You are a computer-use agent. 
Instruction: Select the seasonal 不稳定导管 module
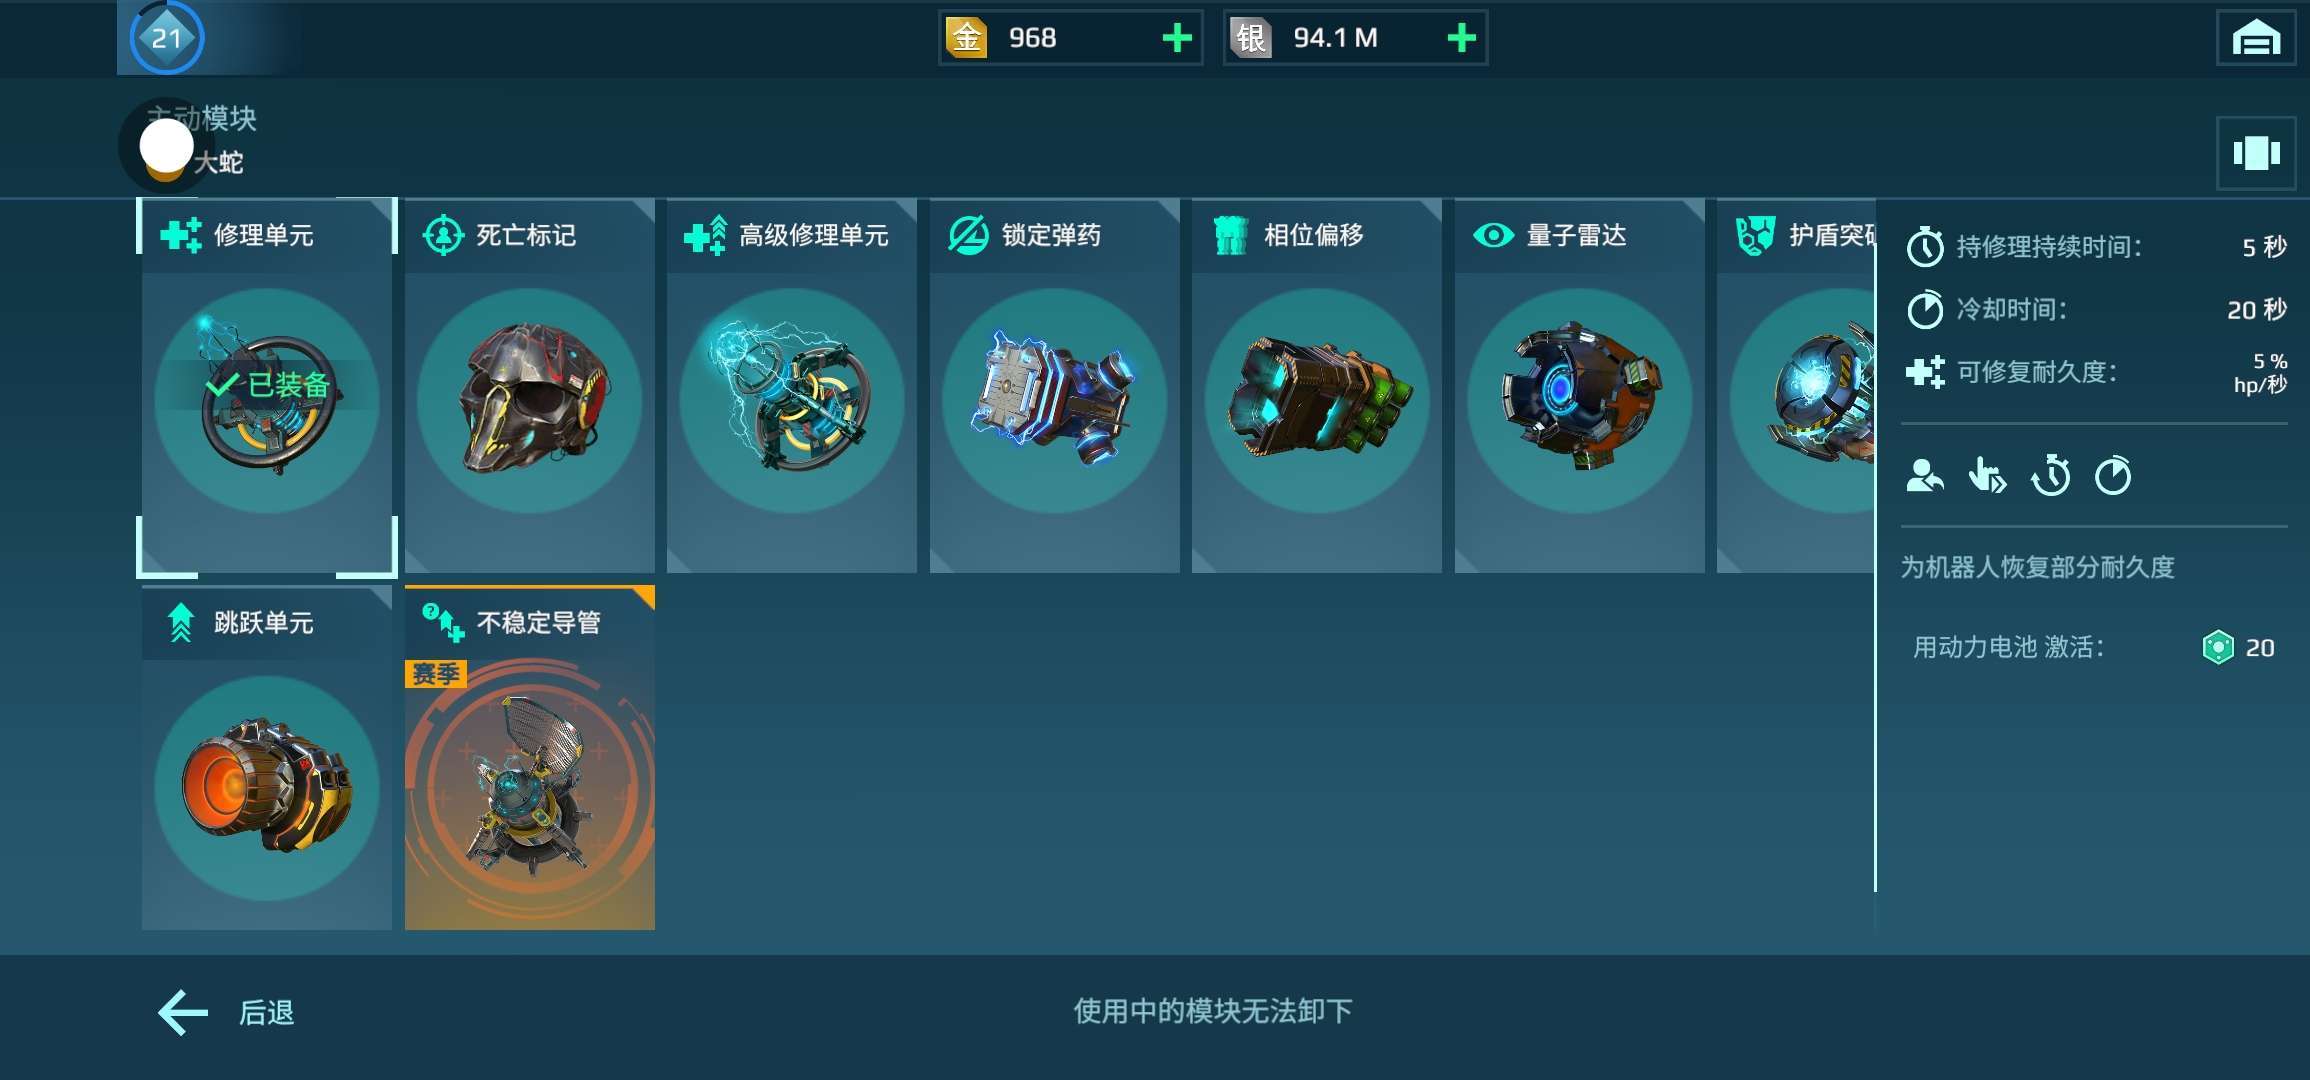[x=530, y=758]
